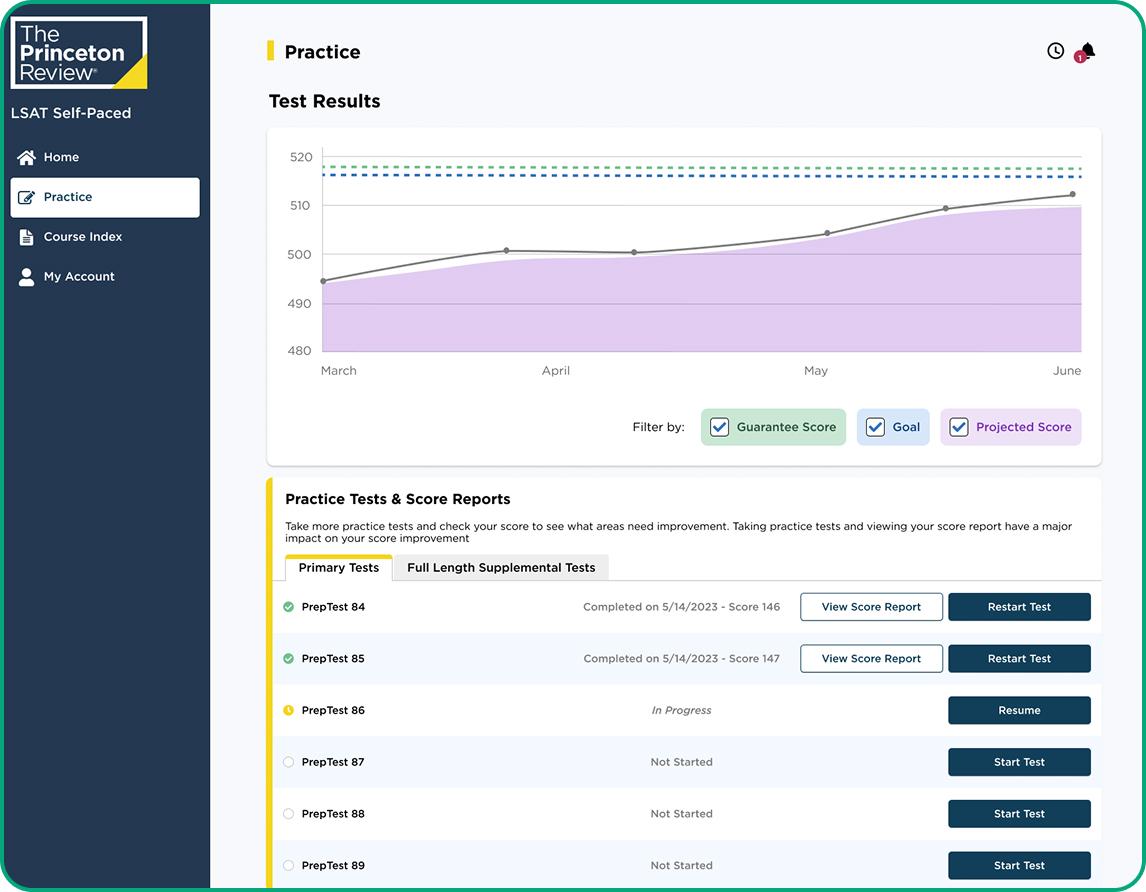Click the yellow in-progress icon for PrepTest 86
This screenshot has height=892, width=1146.
tap(289, 711)
